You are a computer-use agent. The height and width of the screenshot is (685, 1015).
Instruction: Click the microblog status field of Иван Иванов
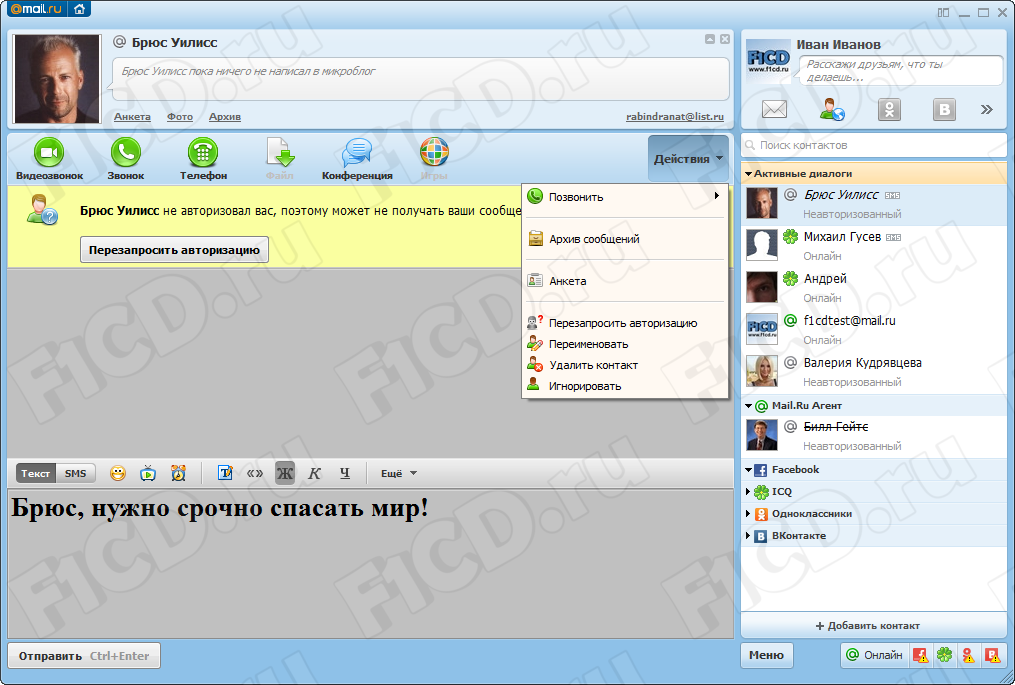900,71
